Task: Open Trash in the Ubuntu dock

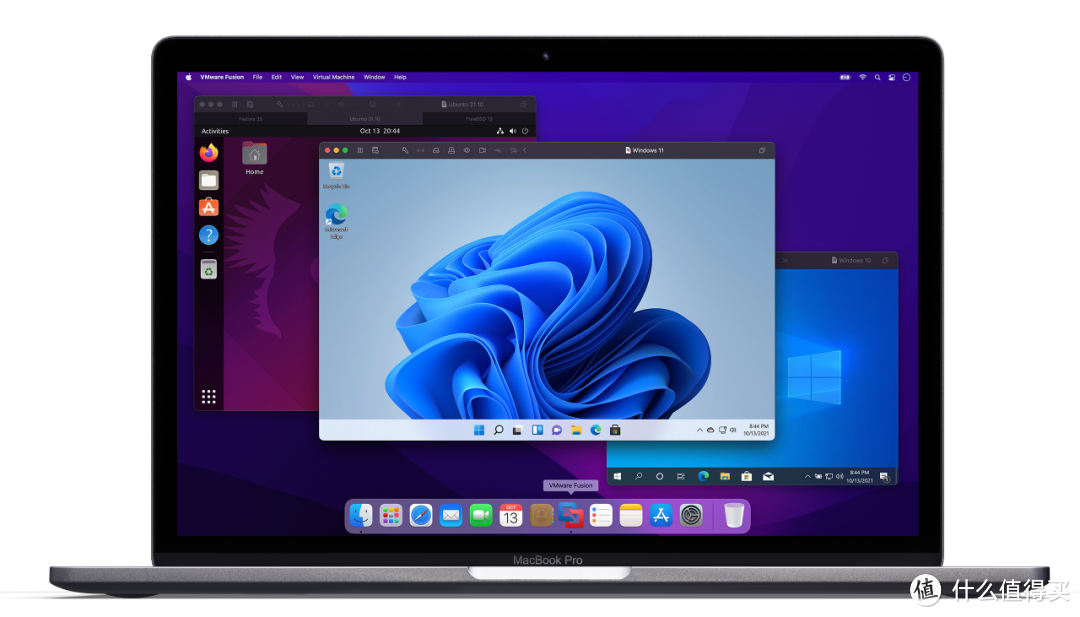Action: point(209,269)
